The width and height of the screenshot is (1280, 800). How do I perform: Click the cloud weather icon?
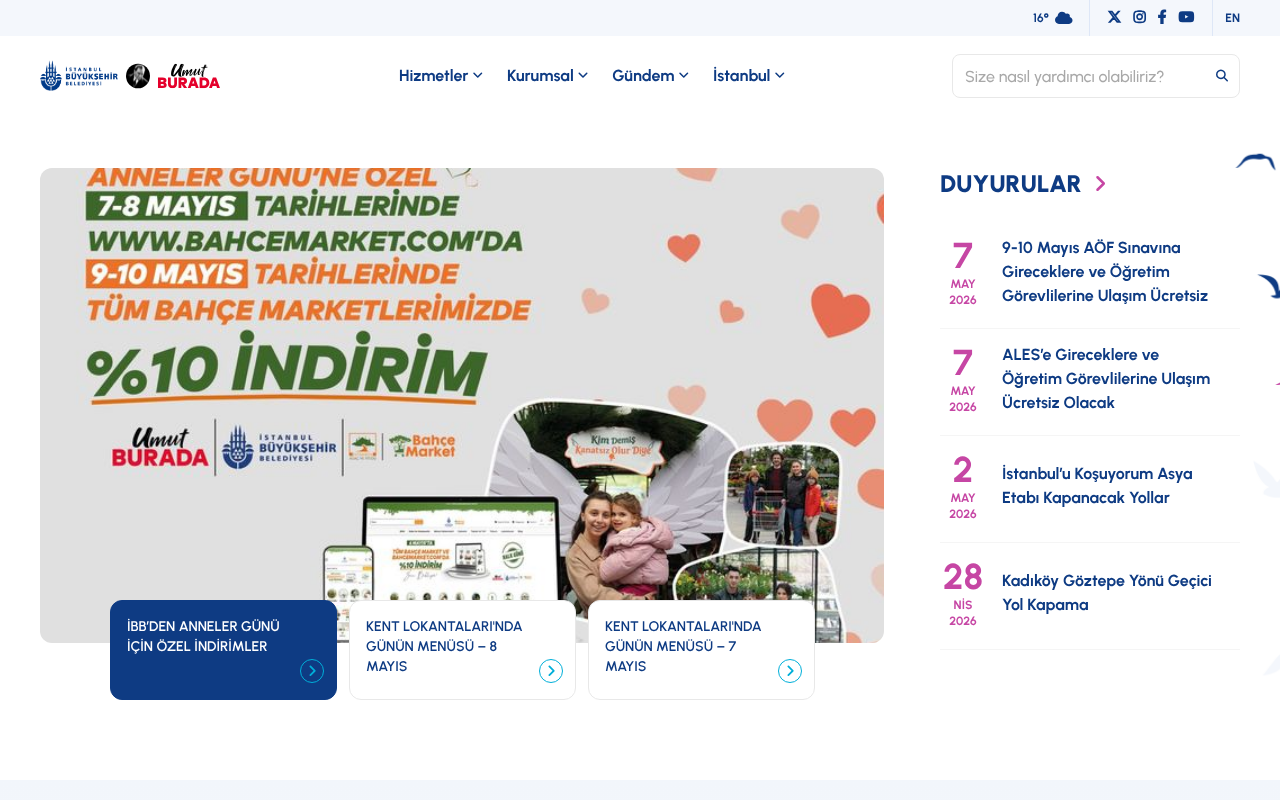1064,18
